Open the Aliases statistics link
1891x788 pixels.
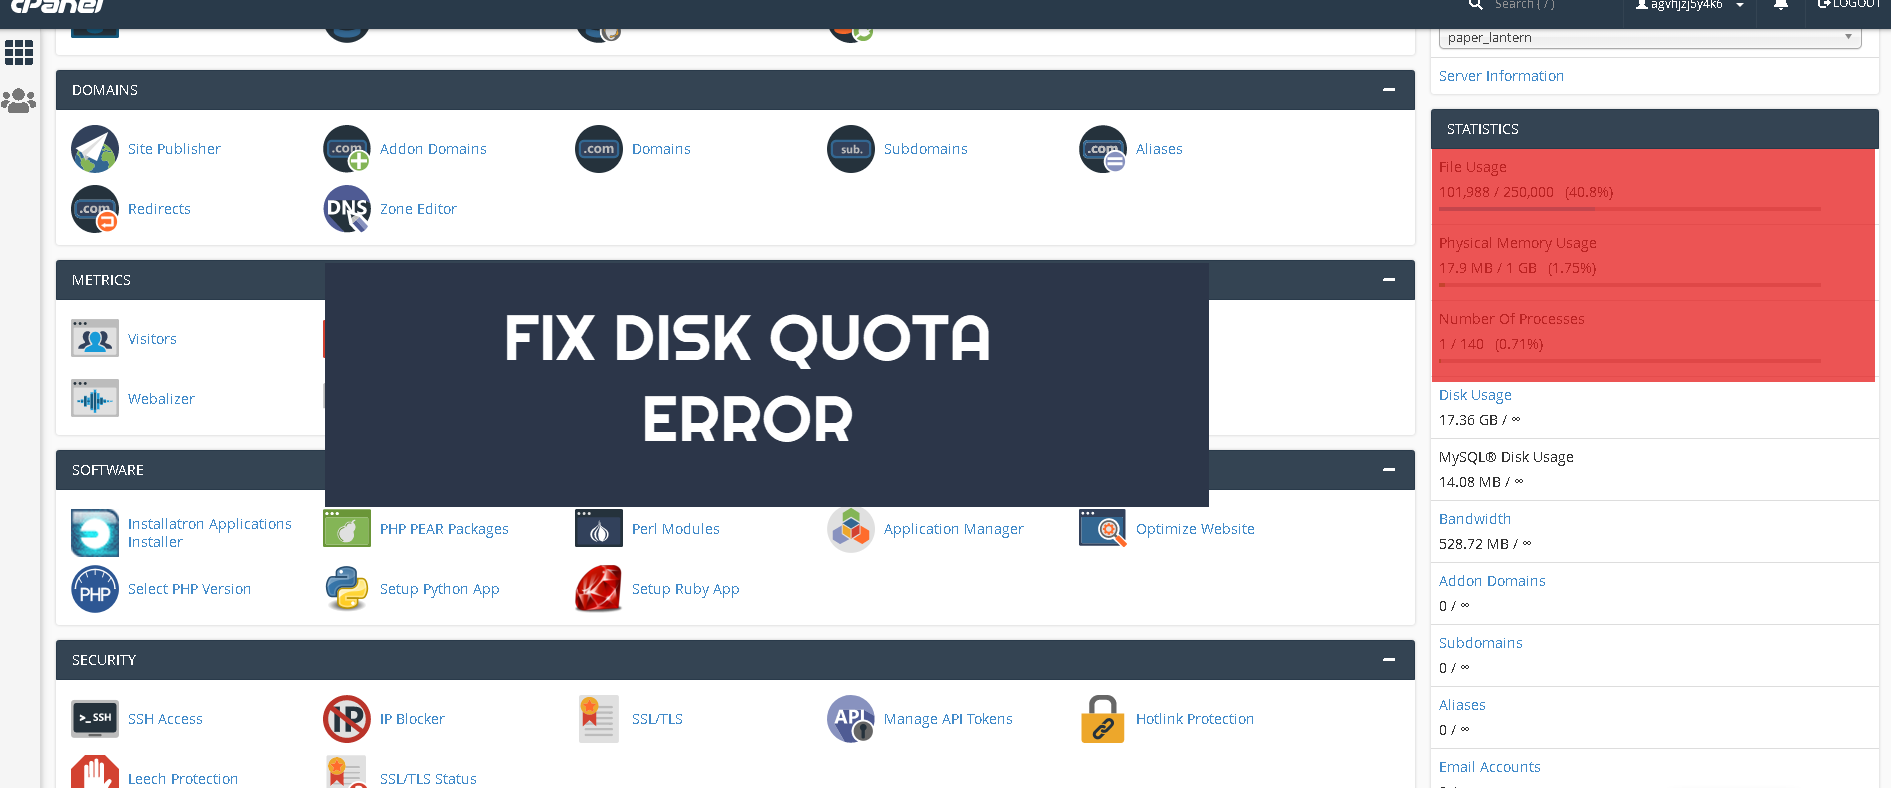(x=1462, y=705)
